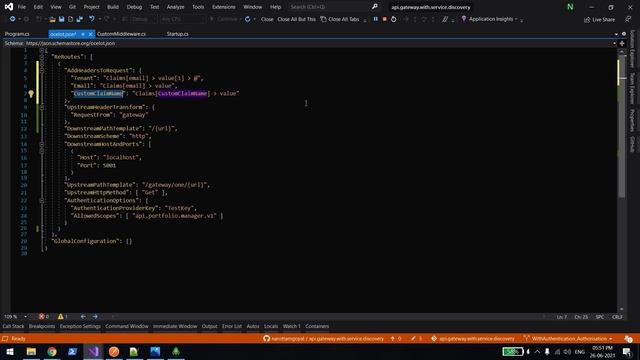Image resolution: width=640 pixels, height=360 pixels.
Task: Click the Restart debugging icon
Action: [393, 19]
